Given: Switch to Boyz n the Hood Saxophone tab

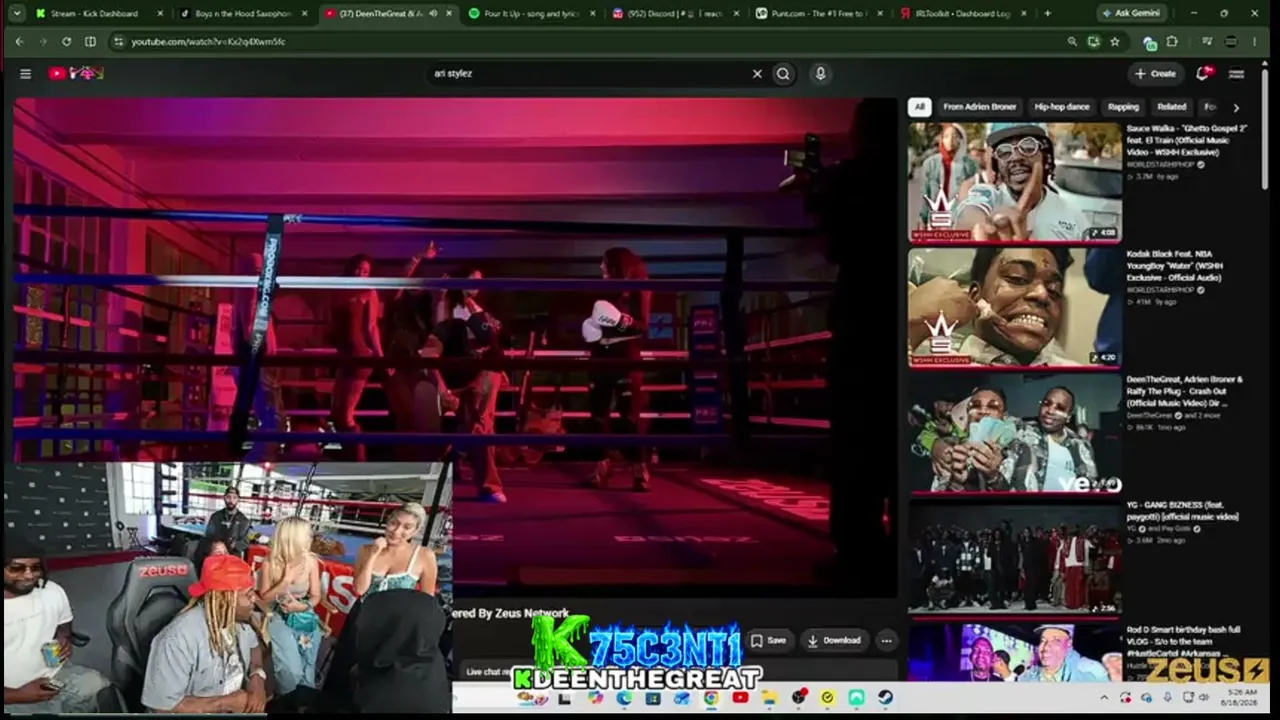Looking at the screenshot, I should 244,13.
